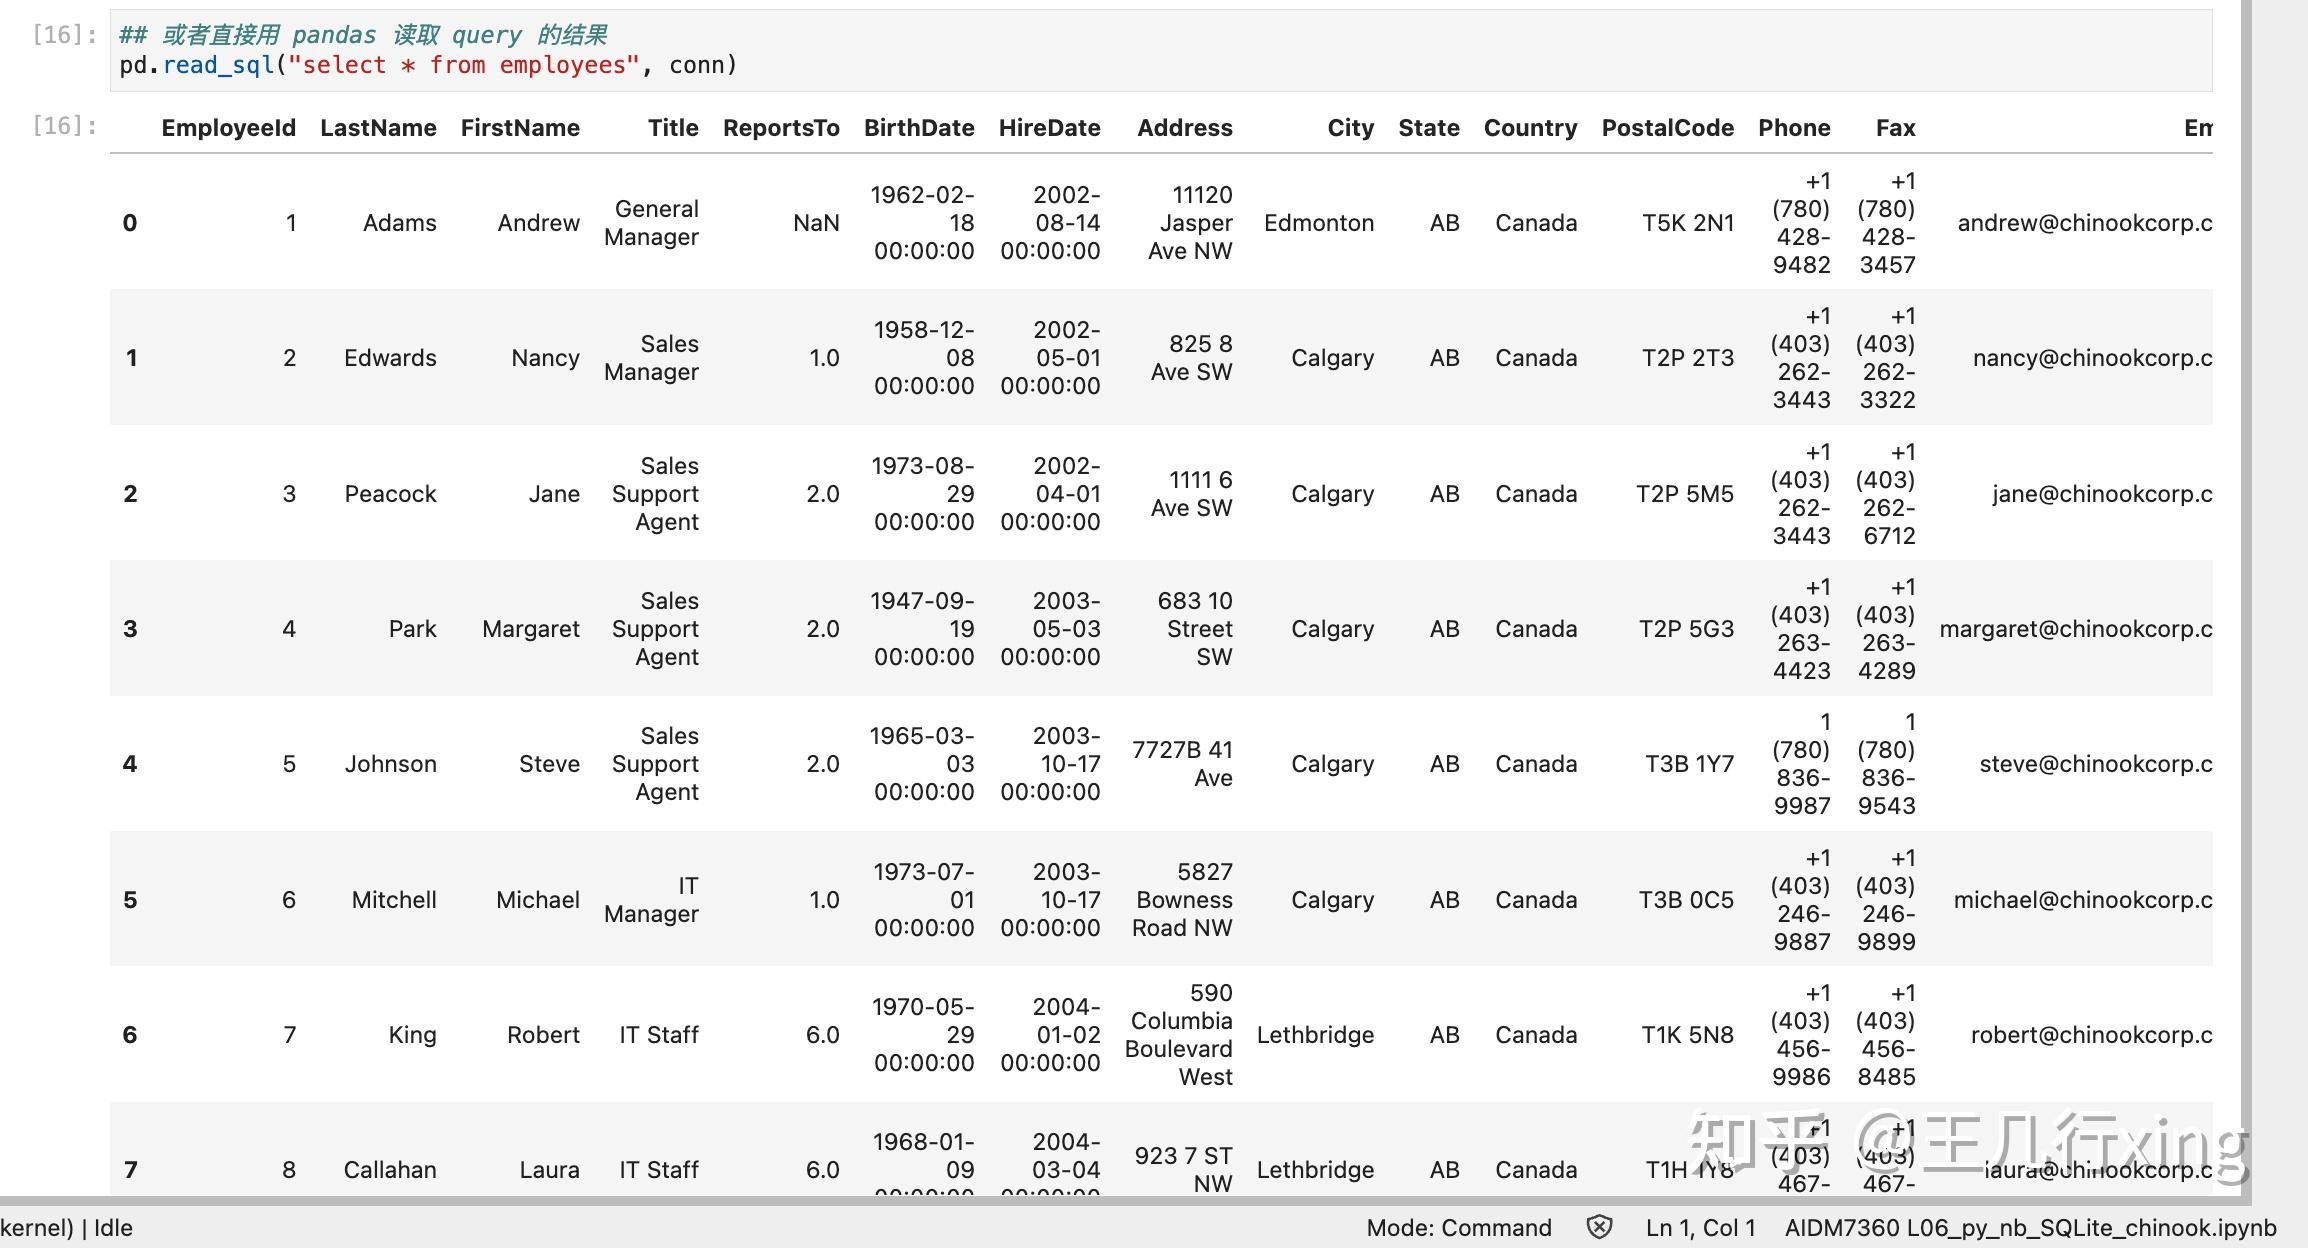Select the King last name cell
The image size is (2308, 1248).
point(412,1035)
